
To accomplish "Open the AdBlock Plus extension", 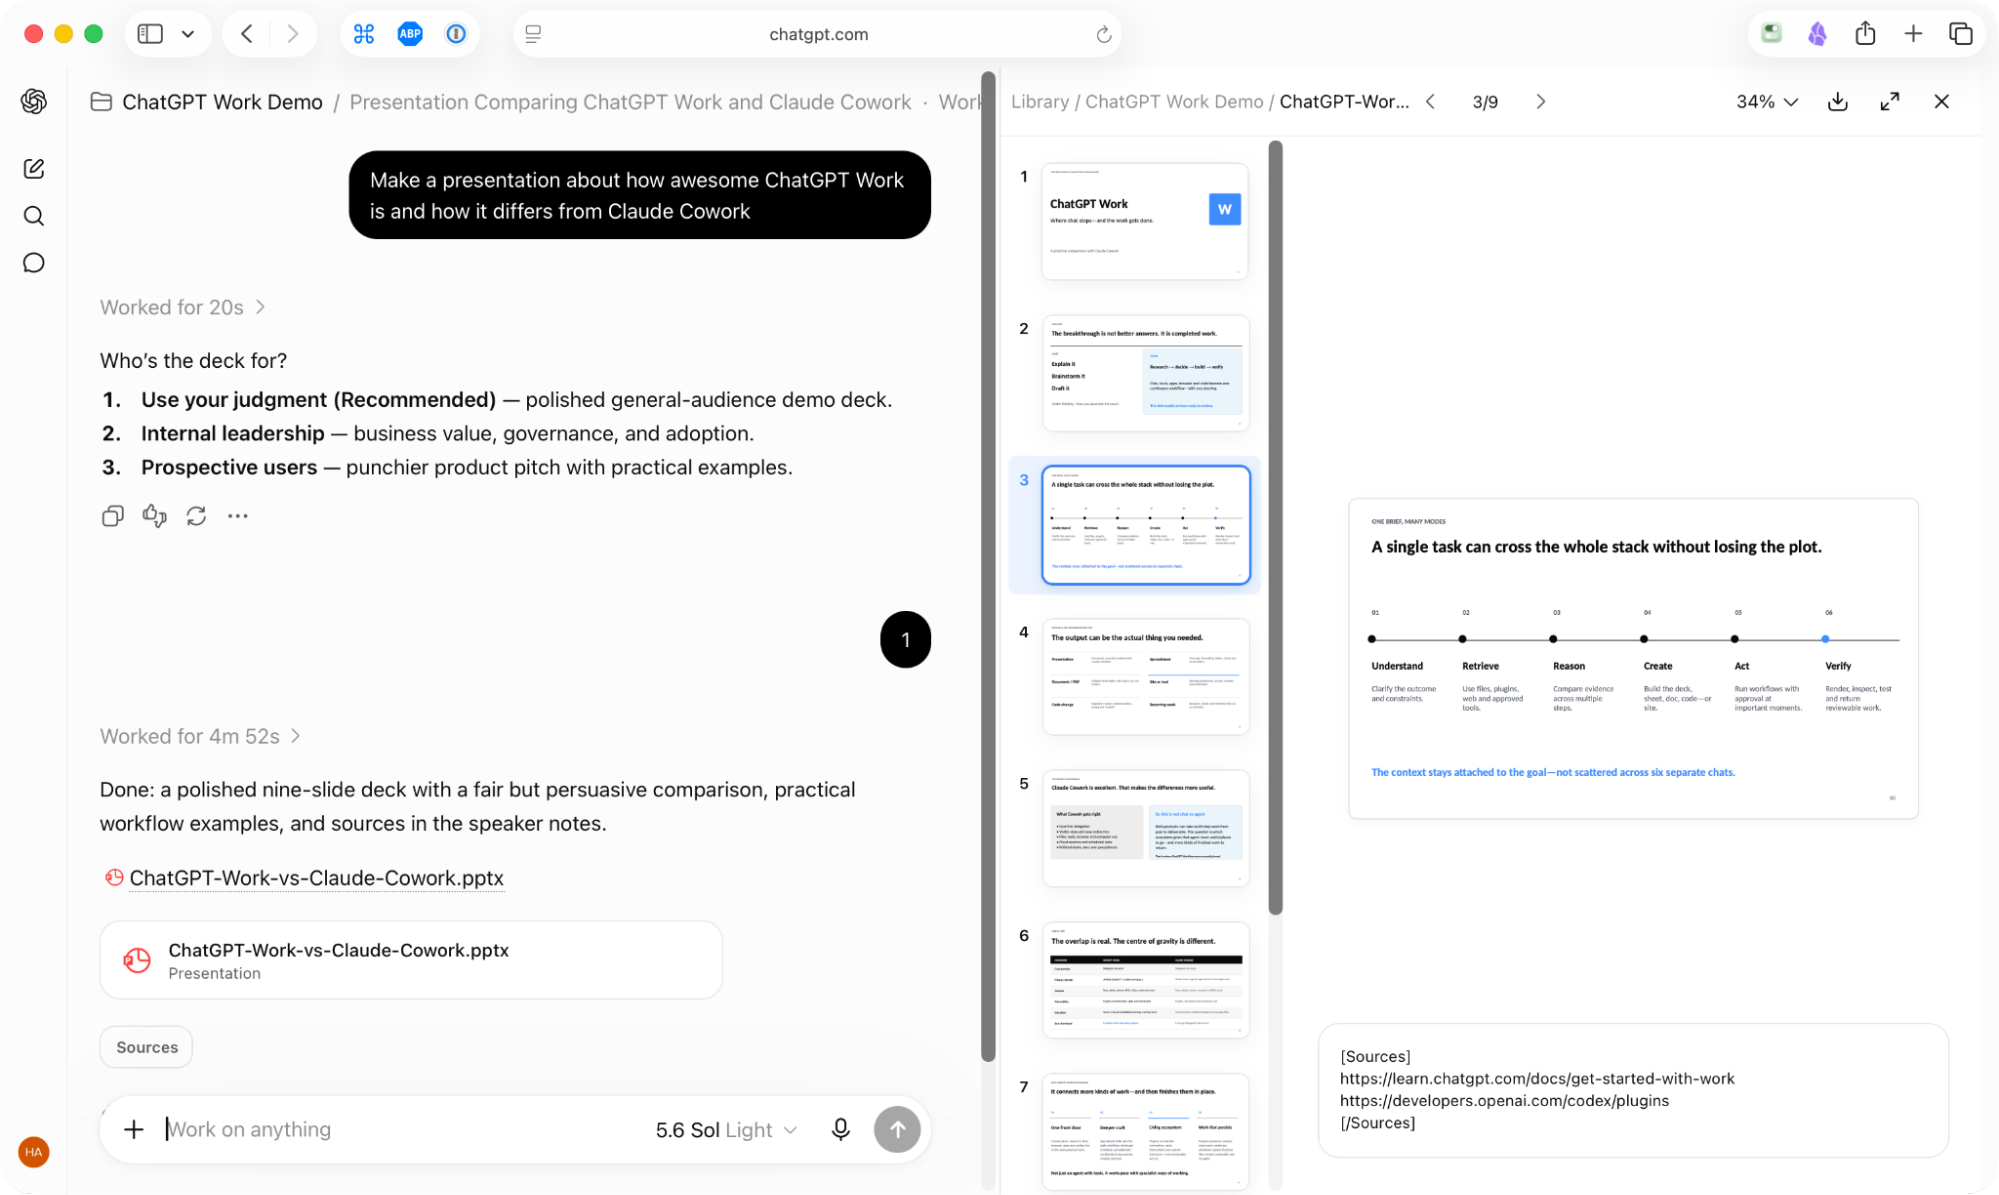I will pyautogui.click(x=410, y=34).
